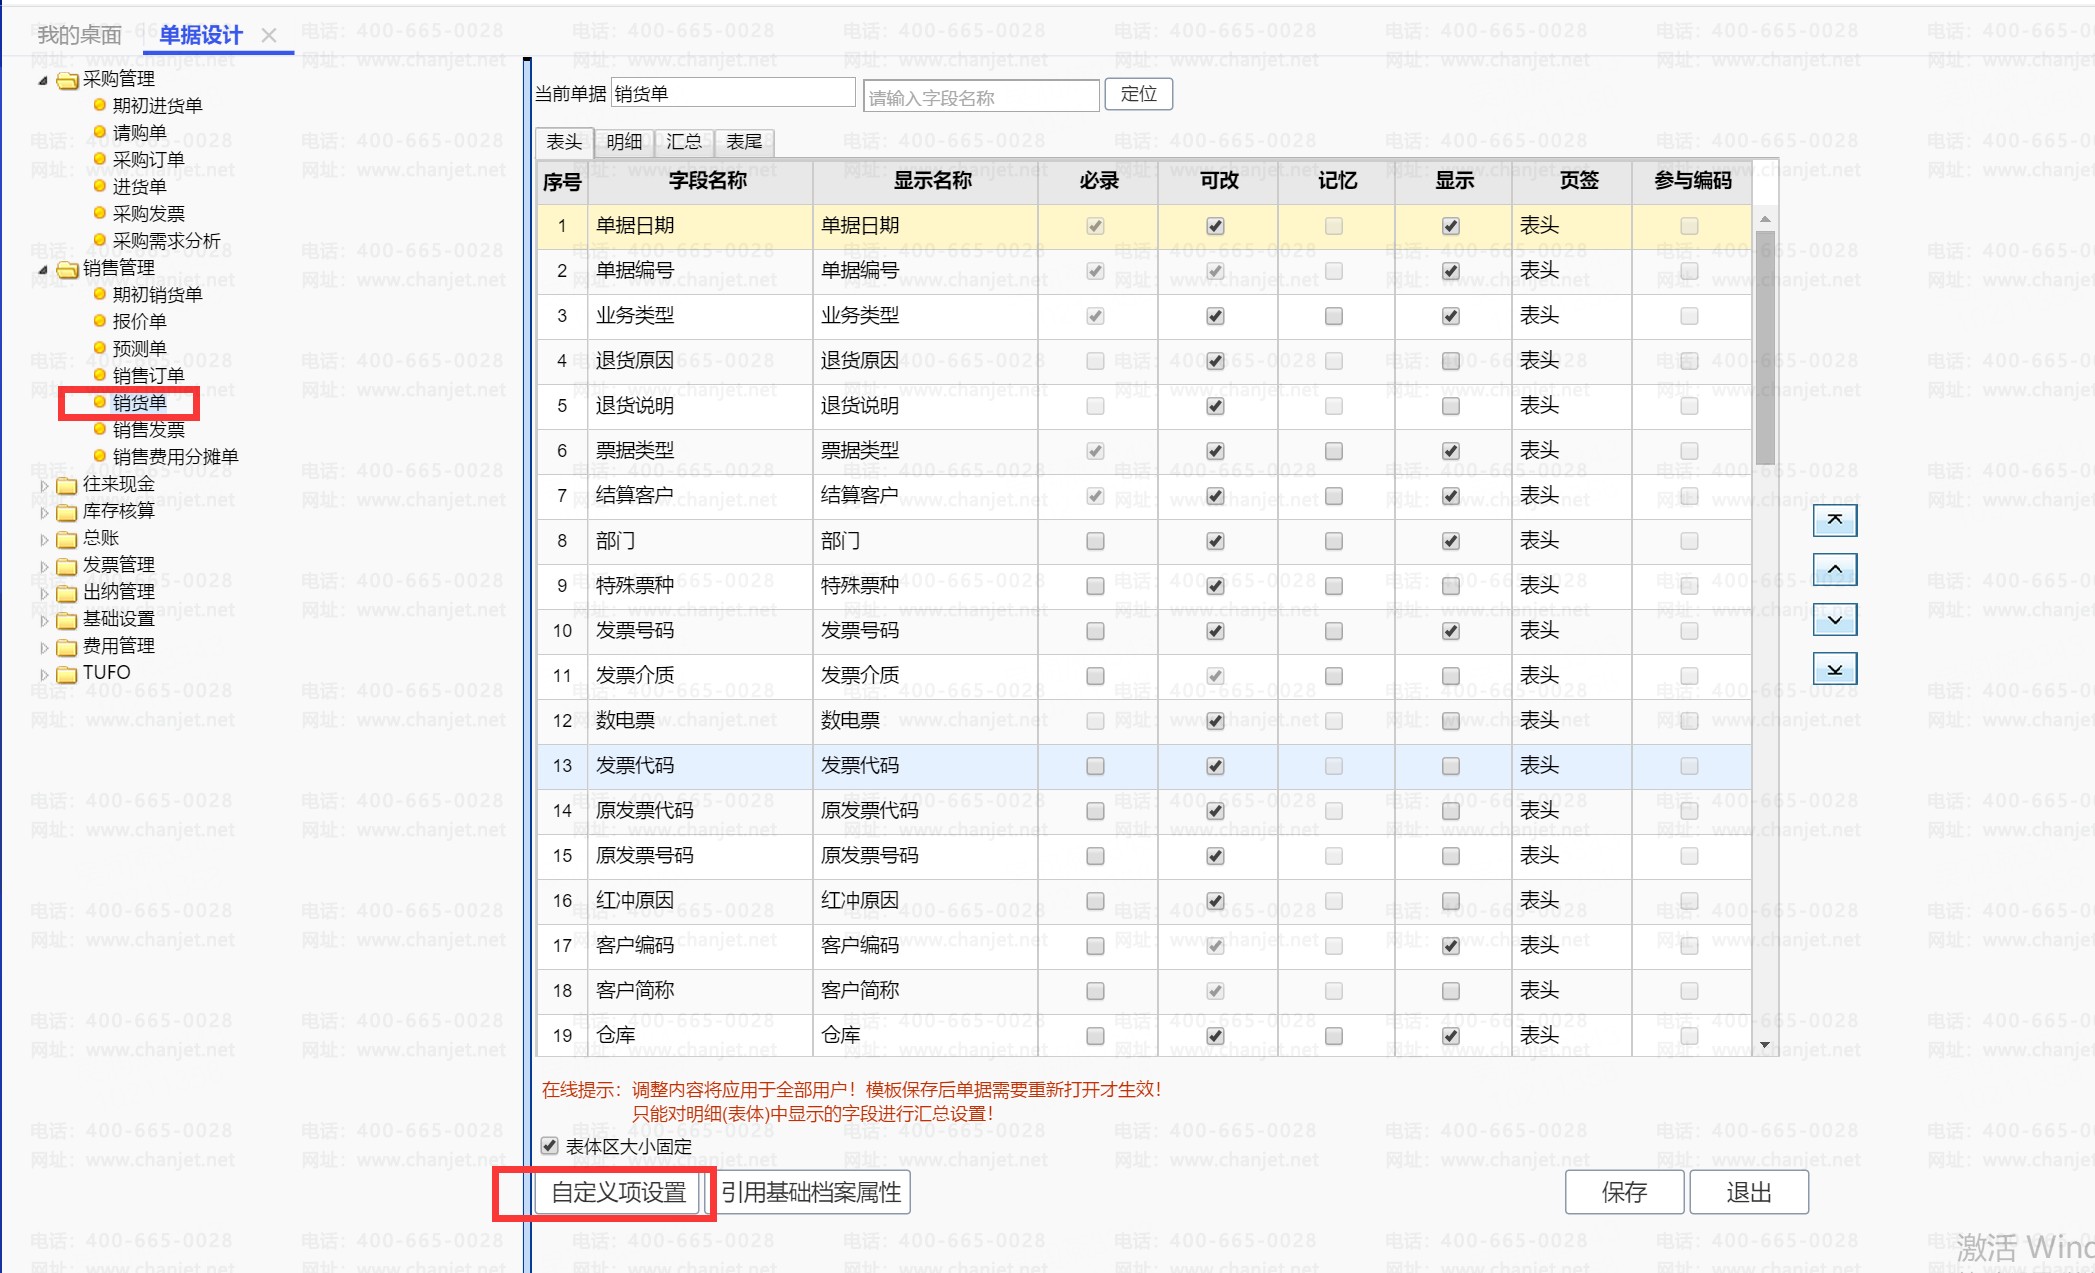Switch to the 我的桌面 tab
Screen dimensions: 2095x1273
[79, 36]
